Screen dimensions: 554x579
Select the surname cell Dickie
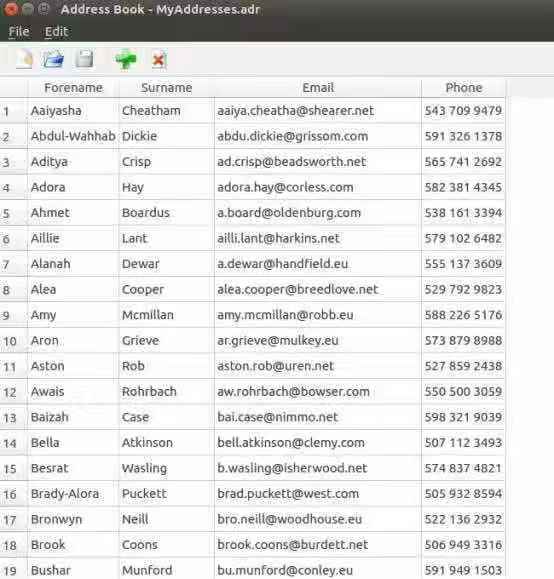click(167, 136)
